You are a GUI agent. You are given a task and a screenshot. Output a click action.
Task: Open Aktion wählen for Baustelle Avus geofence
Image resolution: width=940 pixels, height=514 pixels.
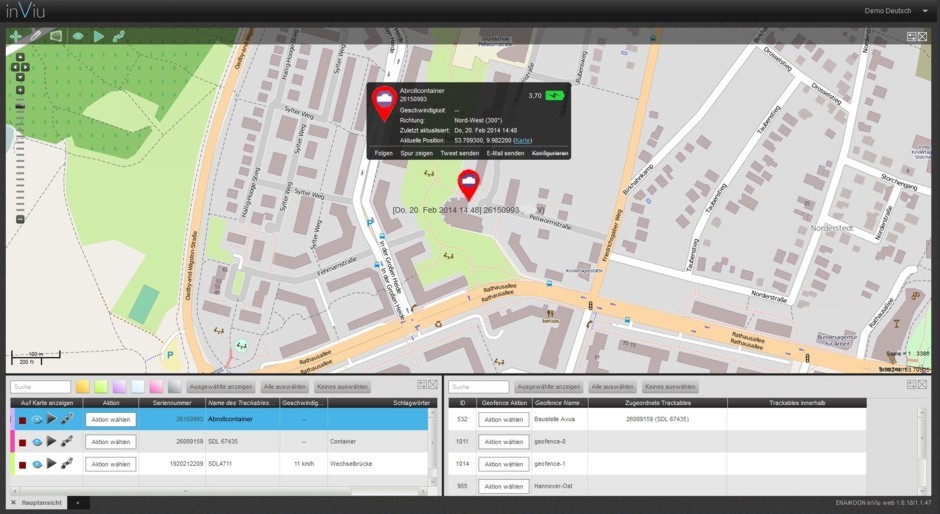pyautogui.click(x=504, y=419)
